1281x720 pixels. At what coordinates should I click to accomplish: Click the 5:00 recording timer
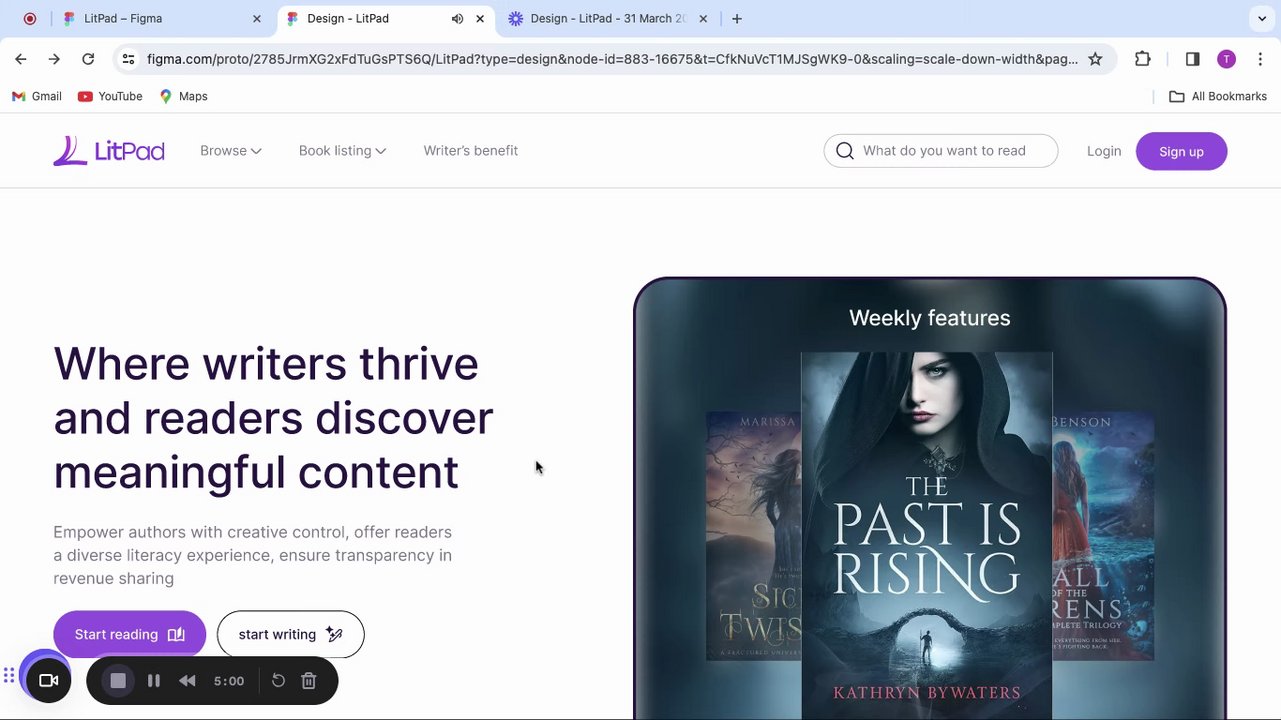click(x=229, y=681)
